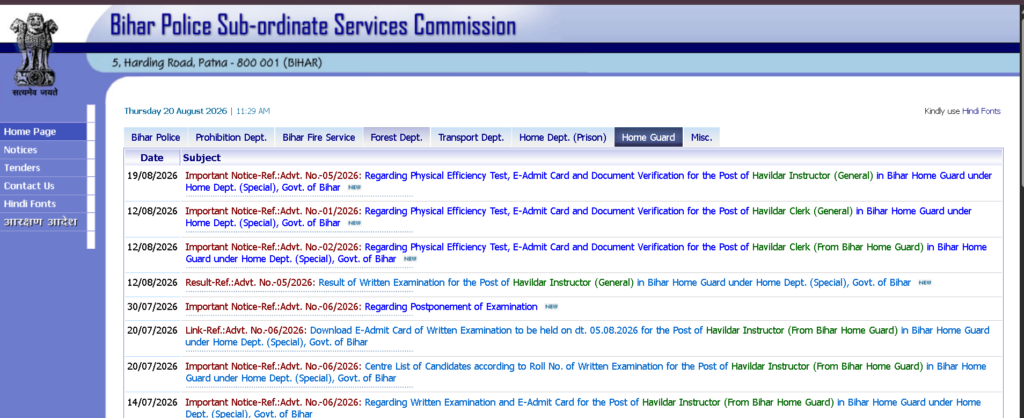1024x418 pixels.
Task: Click the Thursday 20 August 2026 date text
Action: [x=176, y=111]
